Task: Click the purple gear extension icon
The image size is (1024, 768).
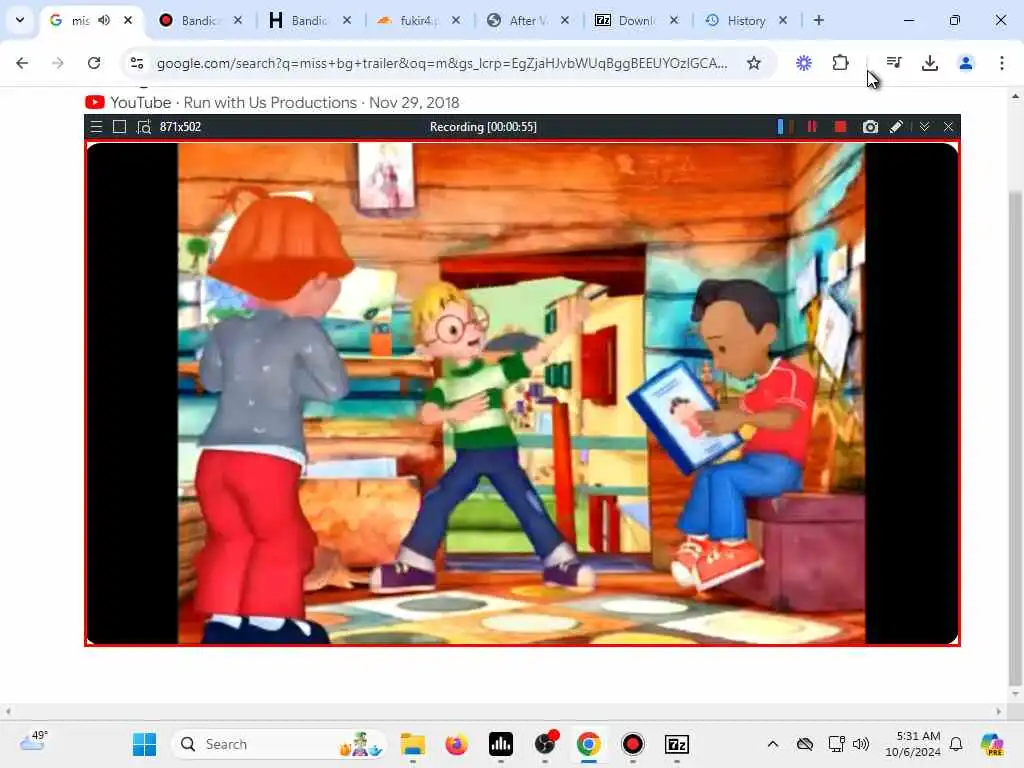Action: [804, 63]
